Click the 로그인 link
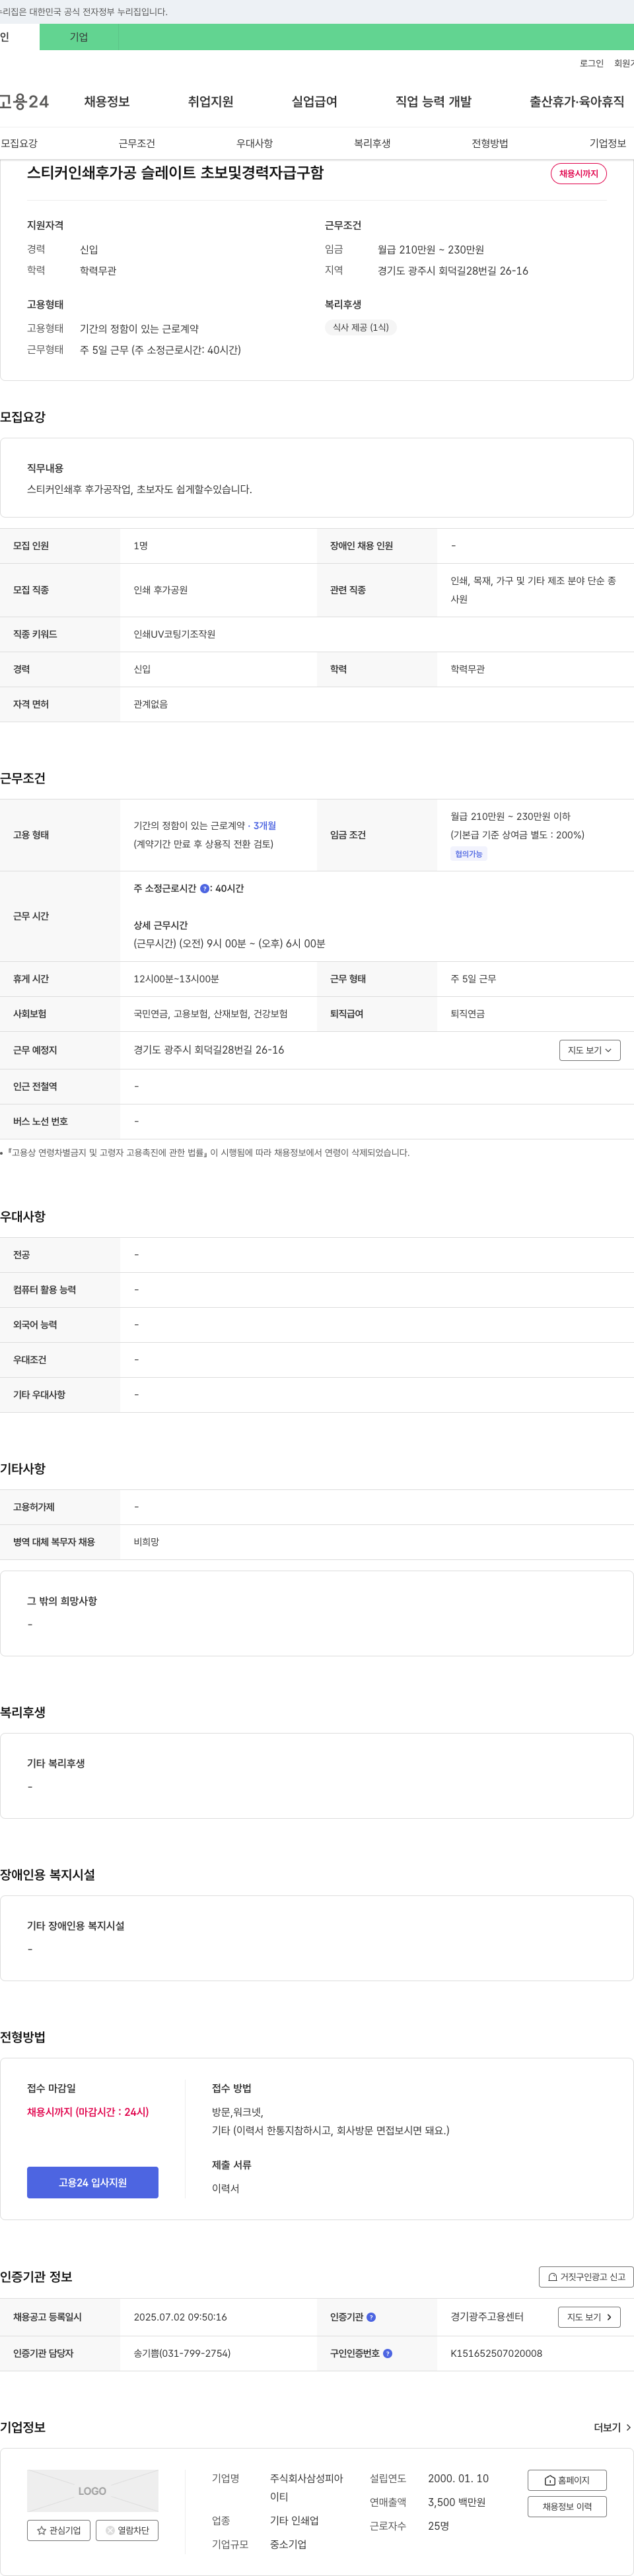634x2576 pixels. click(x=592, y=63)
